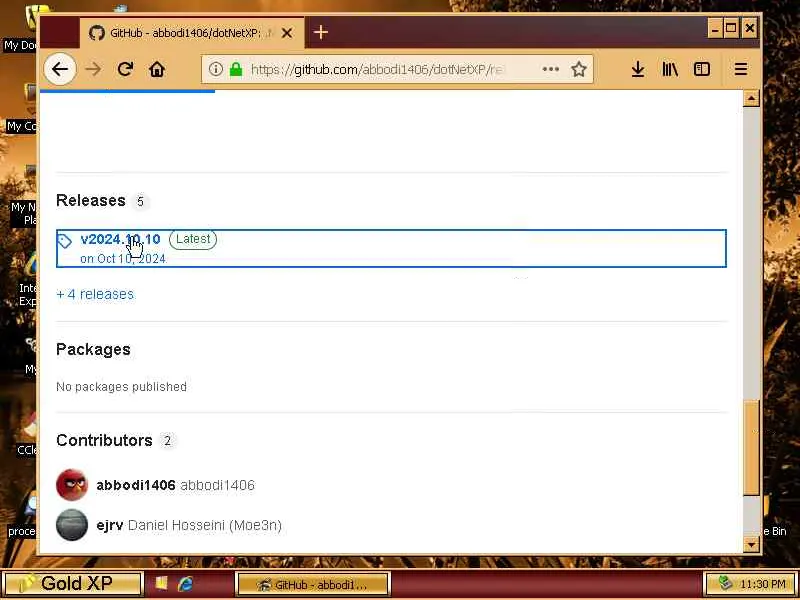Viewport: 800px width, 600px height.
Task: Click the Internet Explorer quick launch icon
Action: (x=186, y=584)
